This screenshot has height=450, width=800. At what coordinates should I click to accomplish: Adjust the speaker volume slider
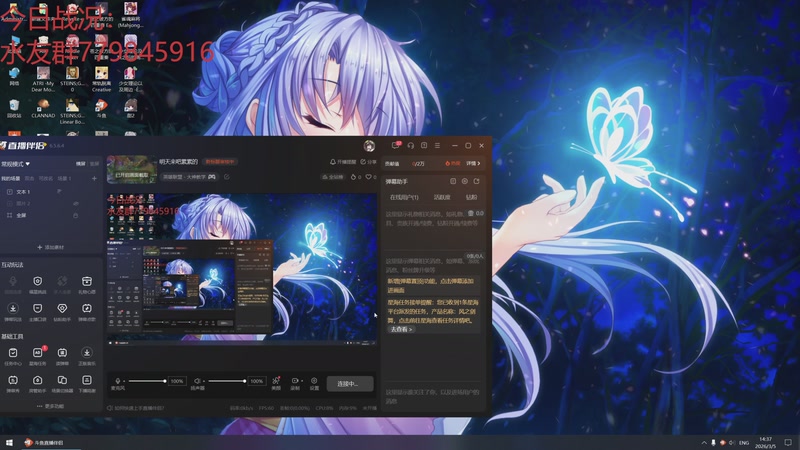coord(227,381)
